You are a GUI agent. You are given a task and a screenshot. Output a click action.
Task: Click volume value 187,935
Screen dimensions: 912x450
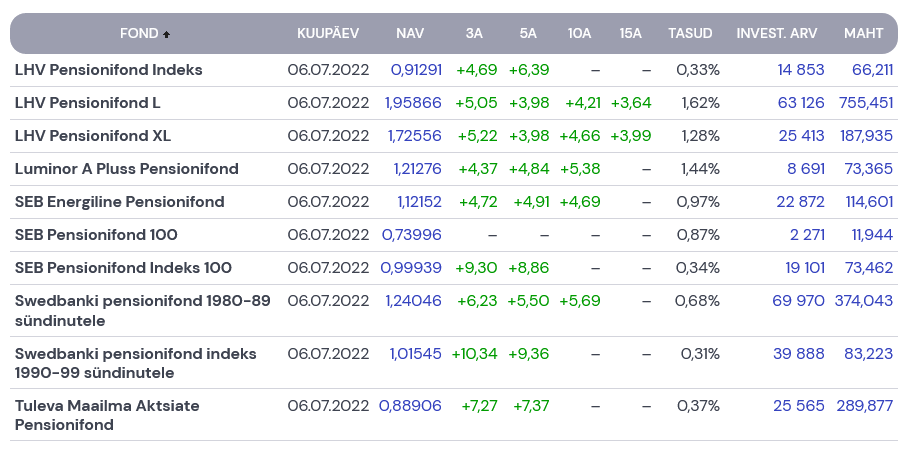click(x=867, y=136)
